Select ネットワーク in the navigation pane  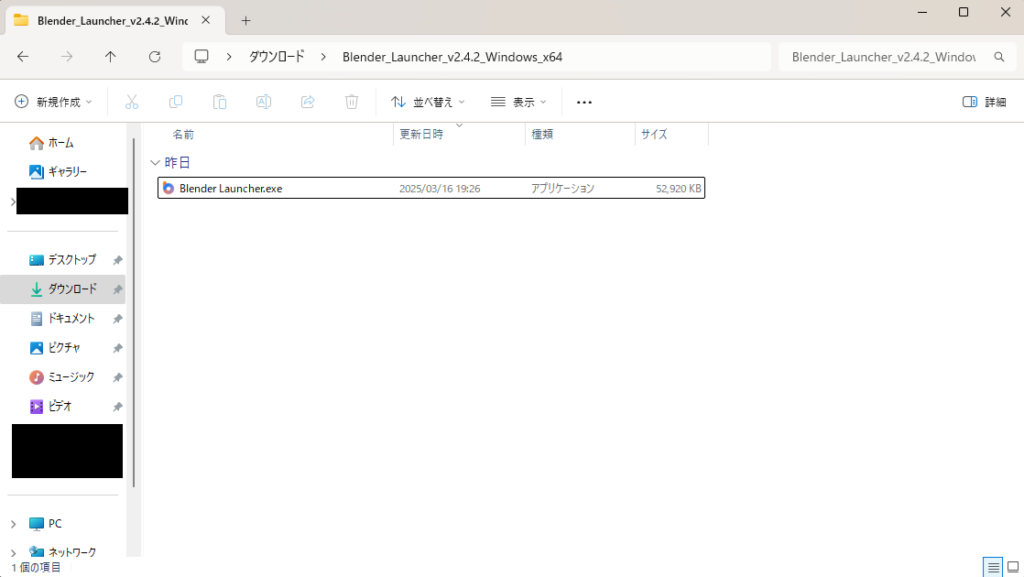[63, 552]
